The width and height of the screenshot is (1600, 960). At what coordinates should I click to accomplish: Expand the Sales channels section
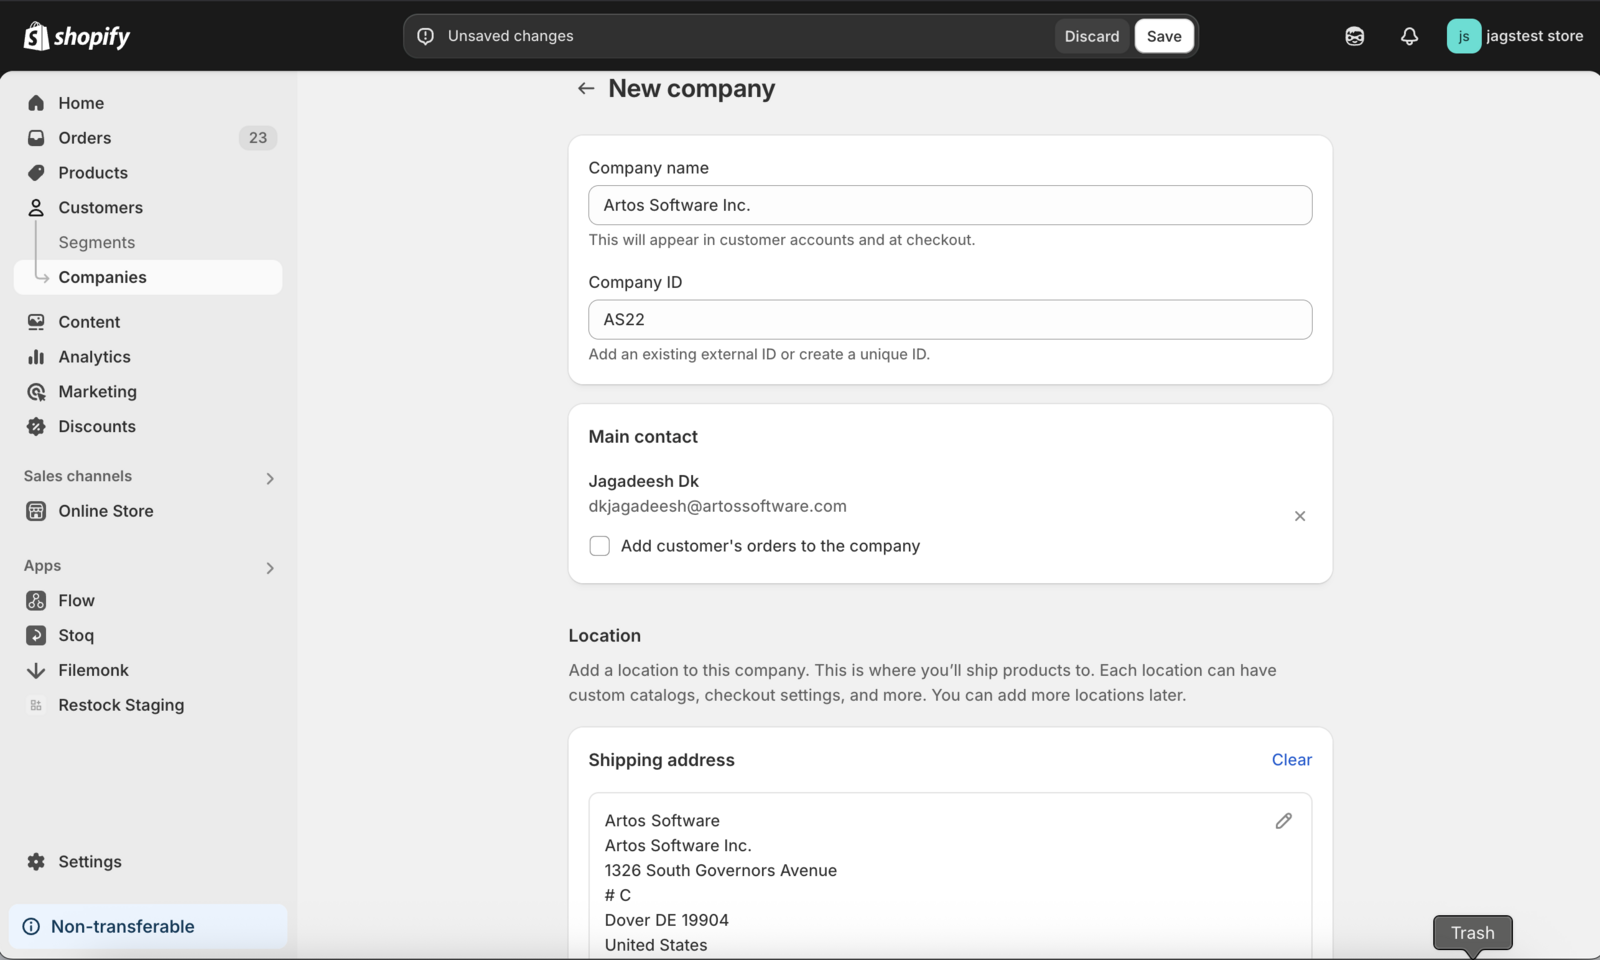tap(270, 479)
